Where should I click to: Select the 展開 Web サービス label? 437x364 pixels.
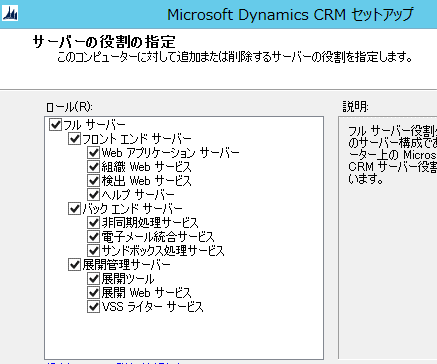pyautogui.click(x=146, y=293)
